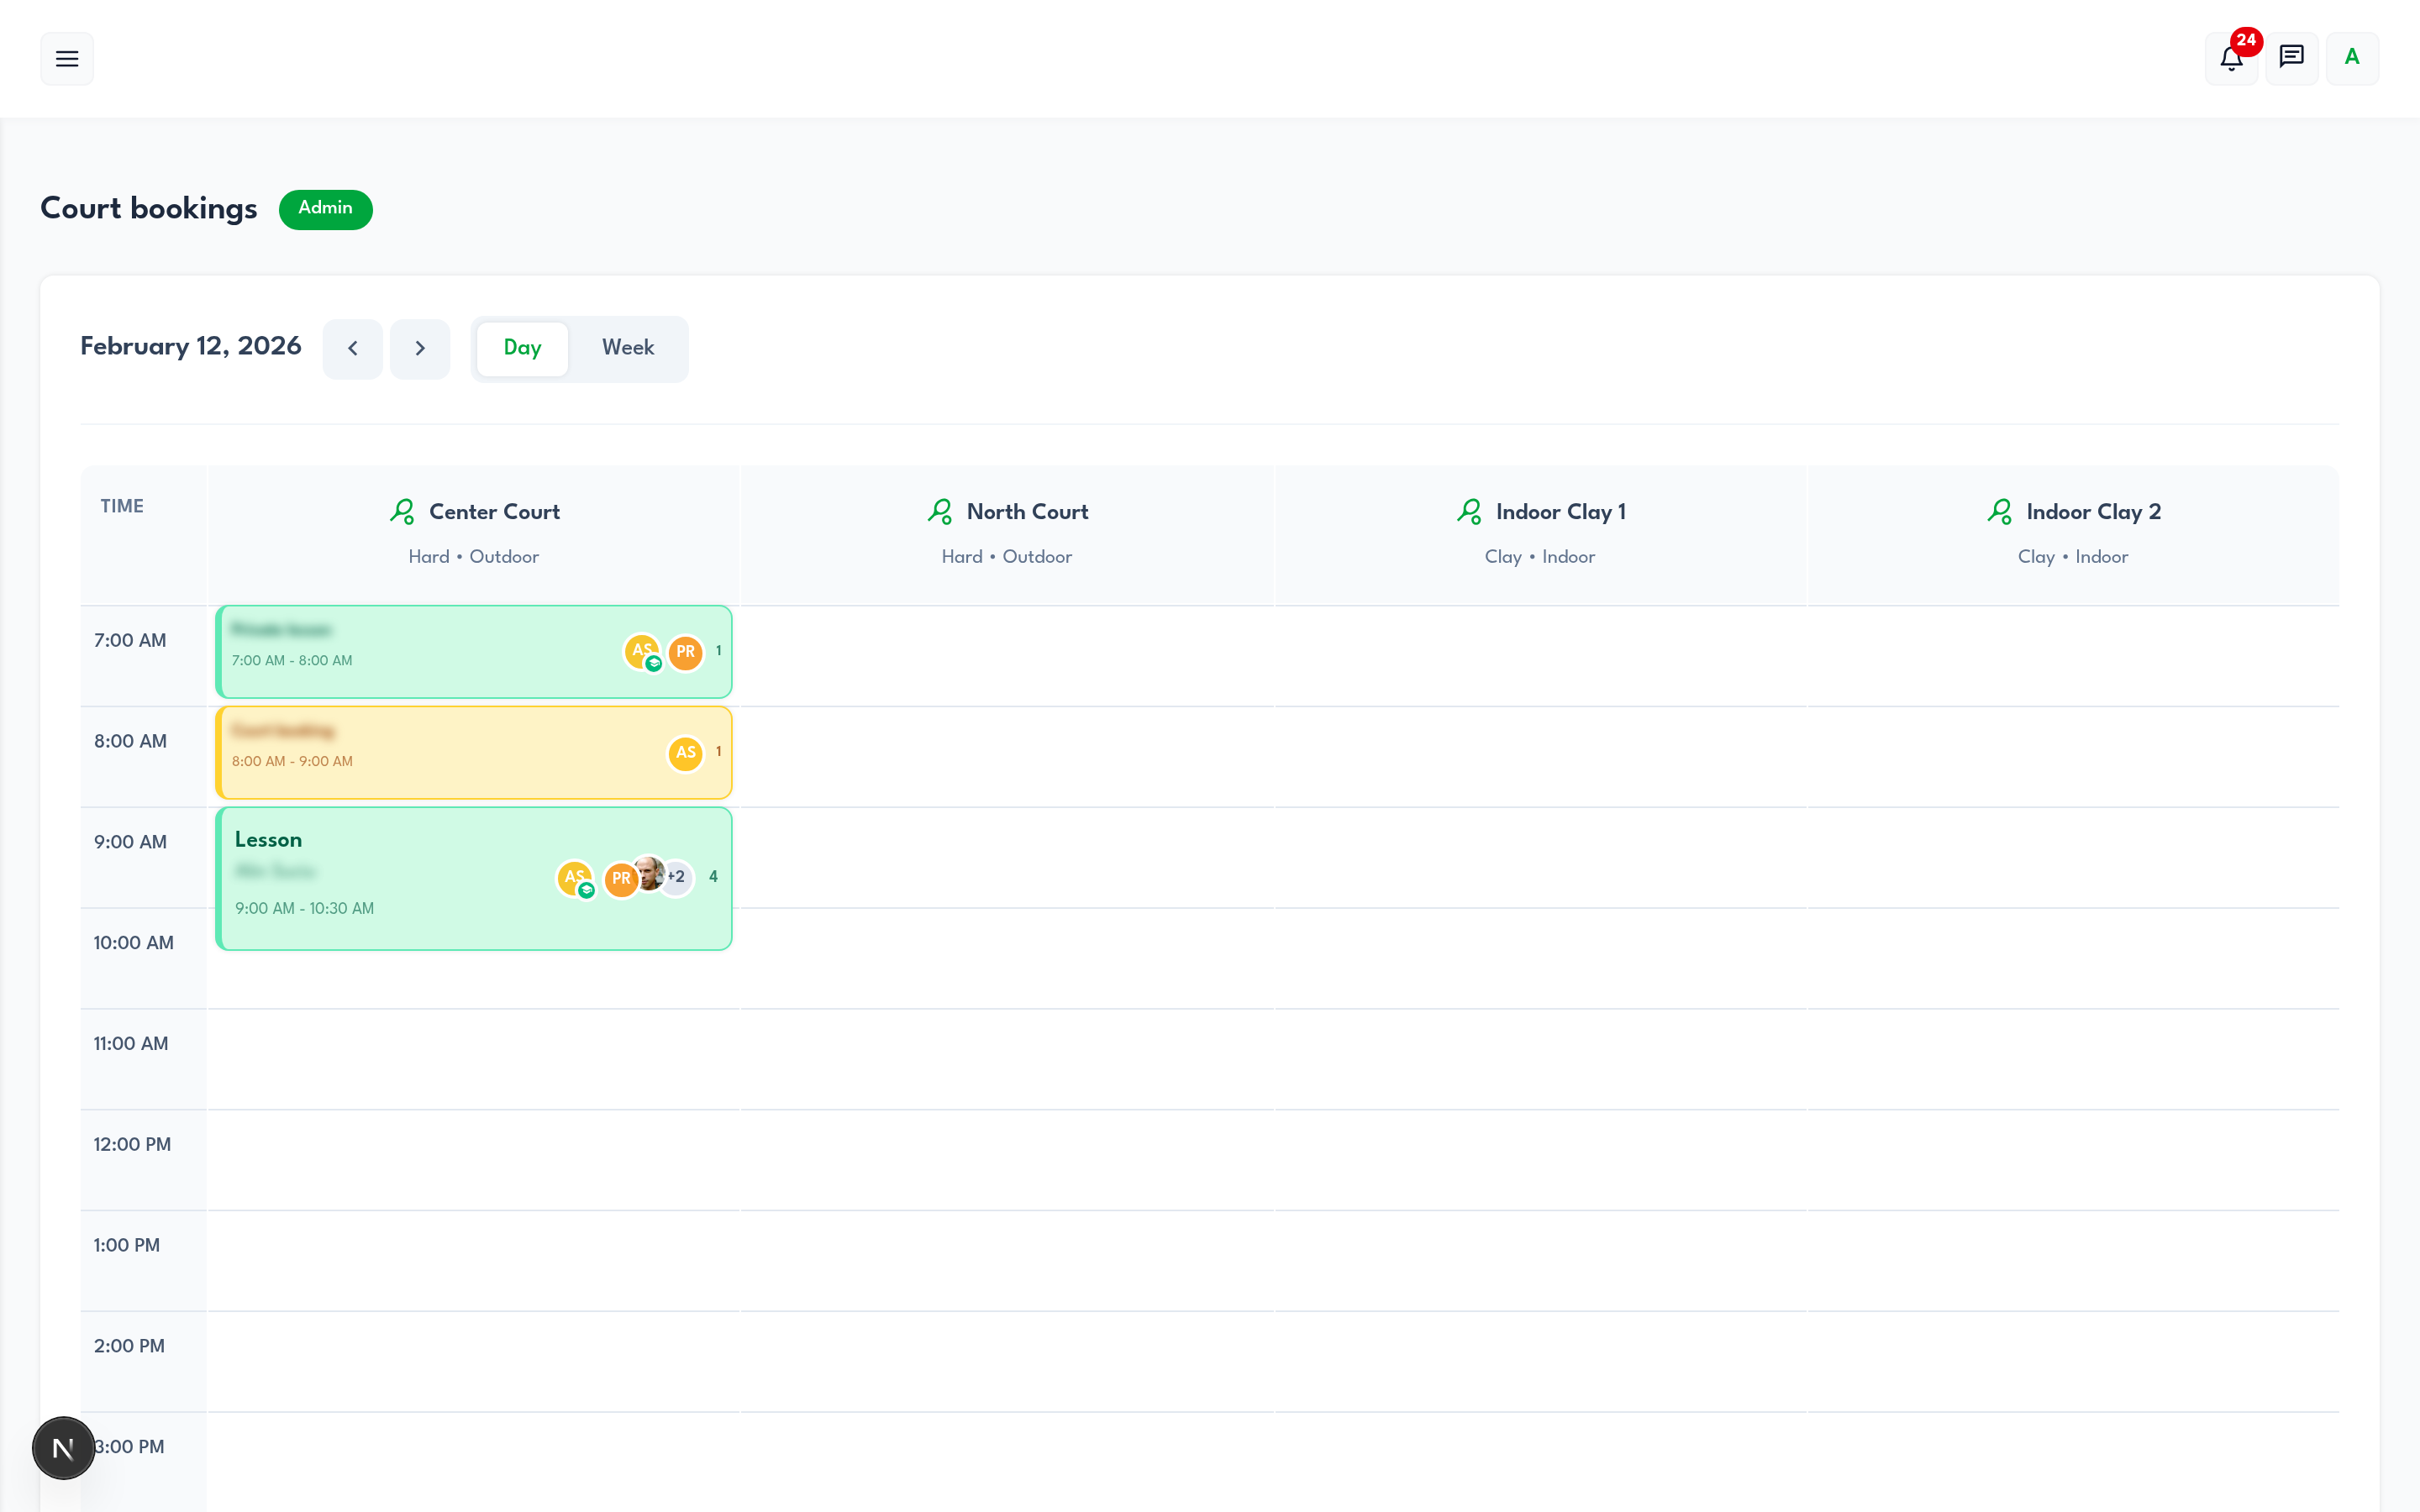Click the AS avatar on the 8:00 AM booking

point(685,753)
